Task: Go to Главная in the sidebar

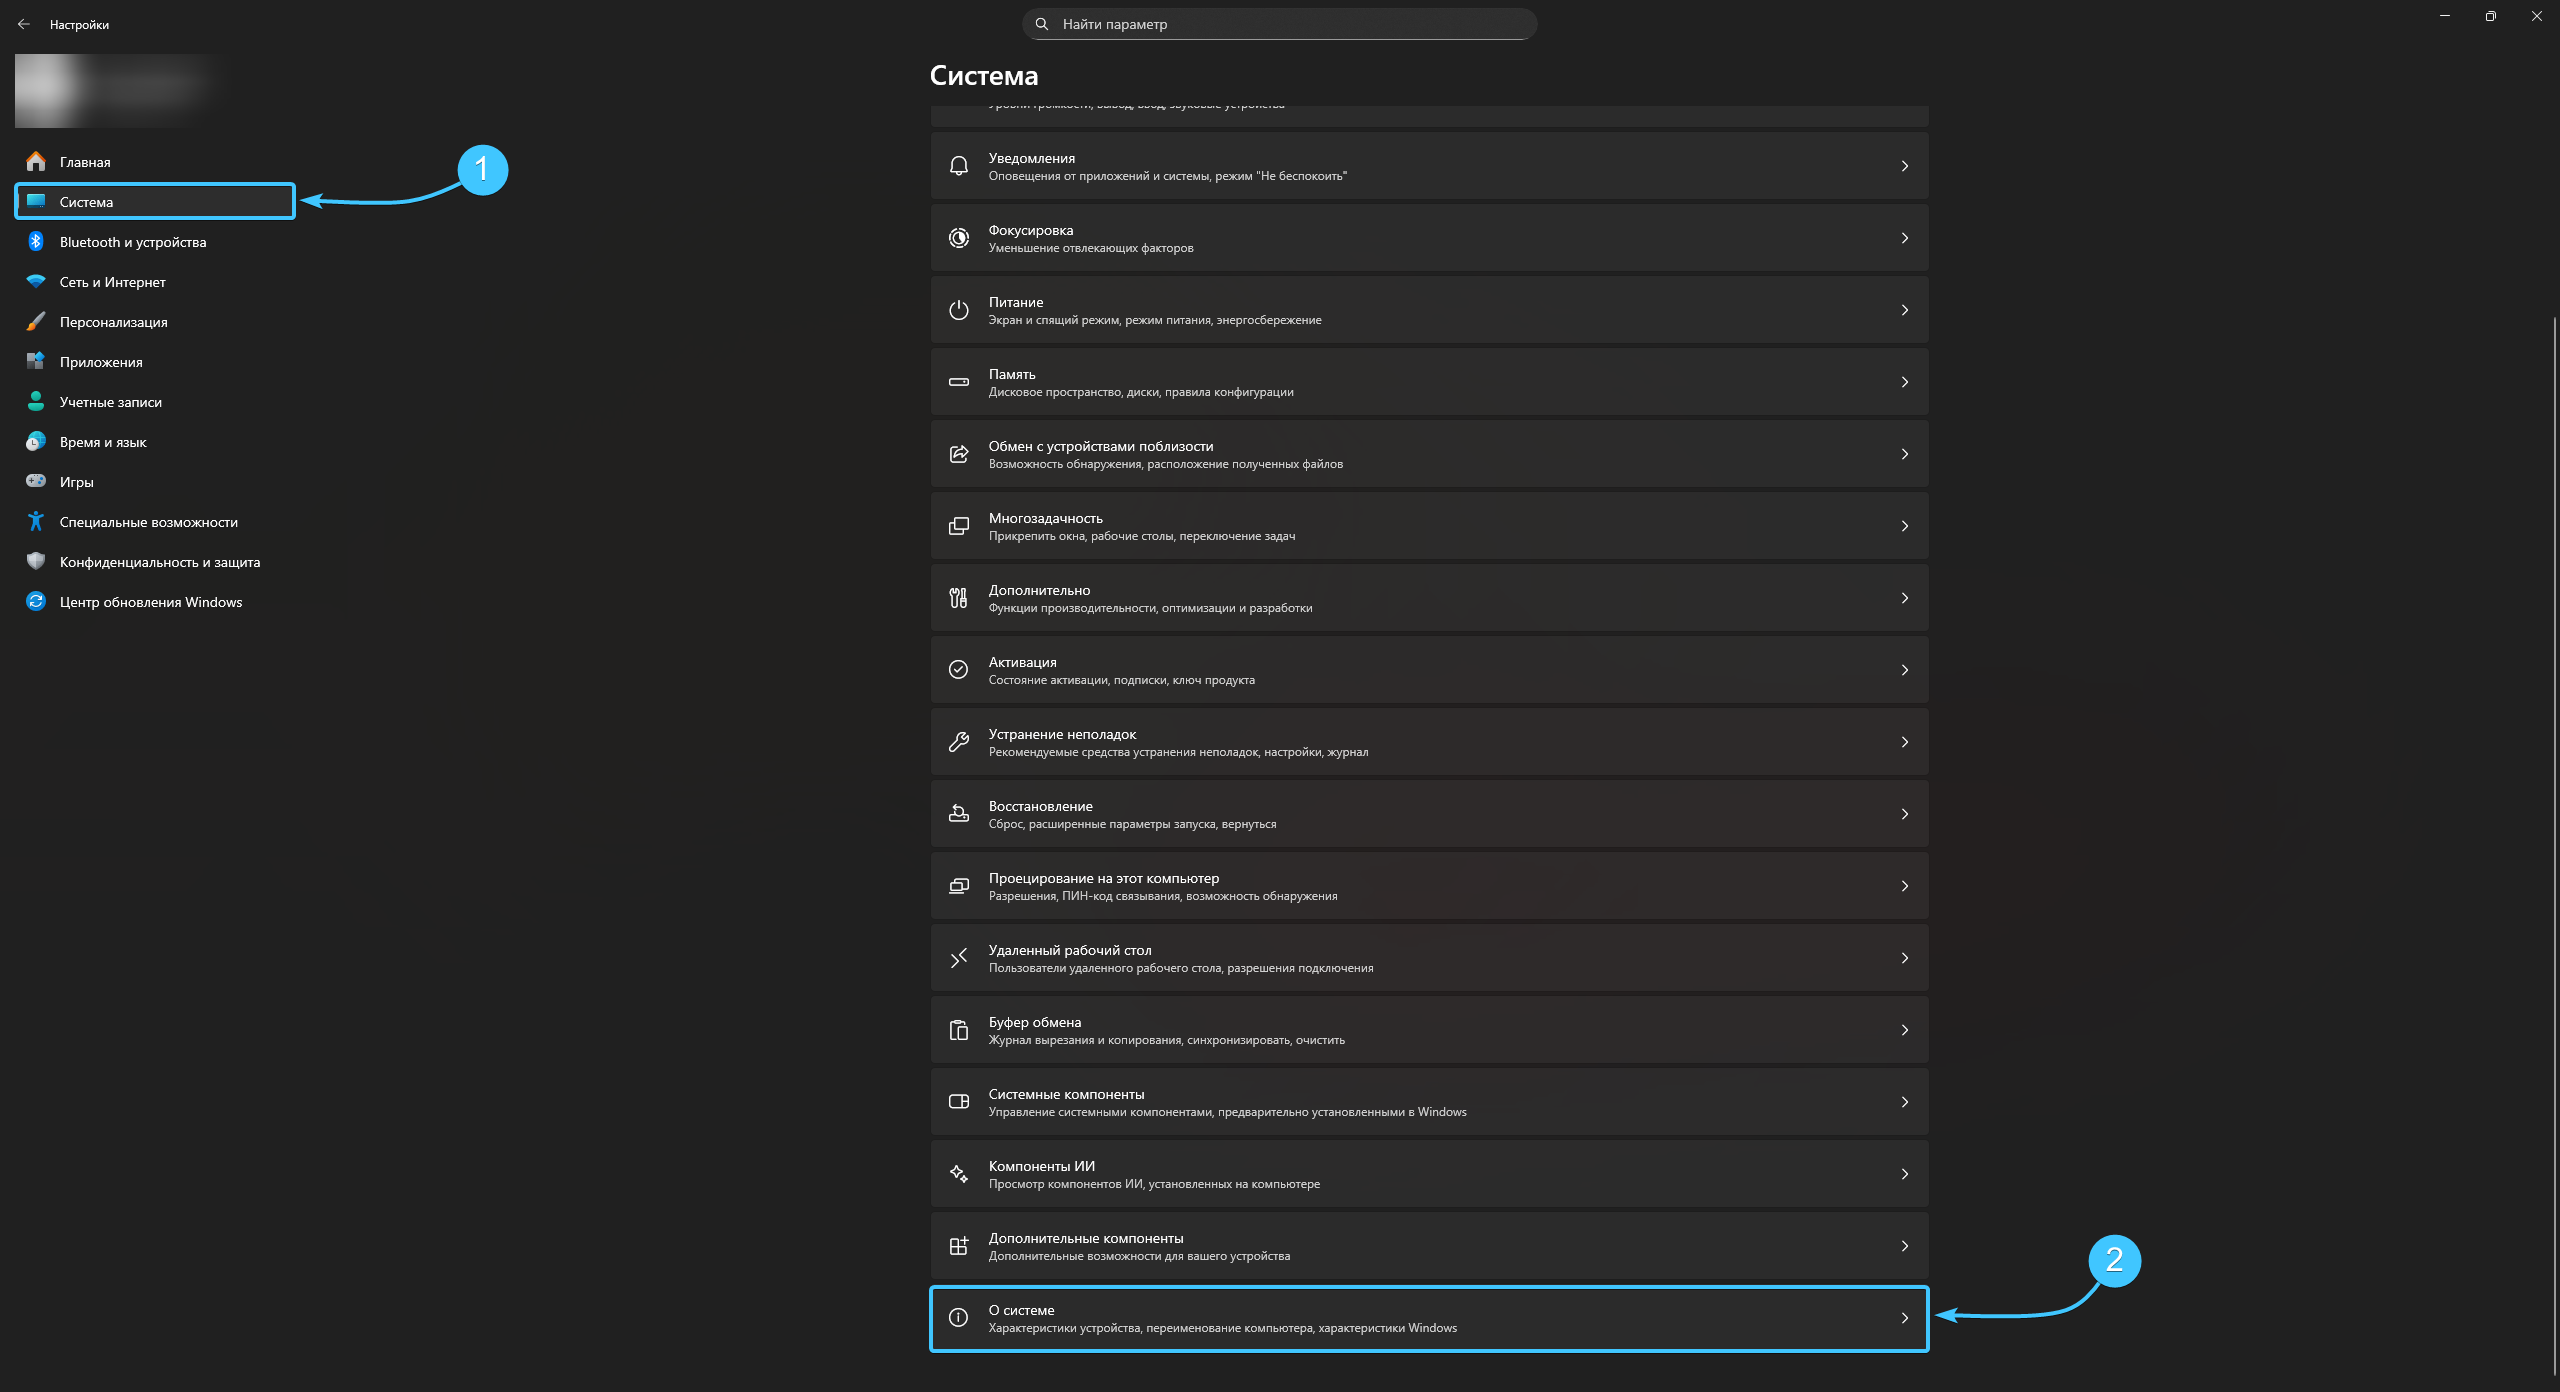Action: pyautogui.click(x=85, y=162)
